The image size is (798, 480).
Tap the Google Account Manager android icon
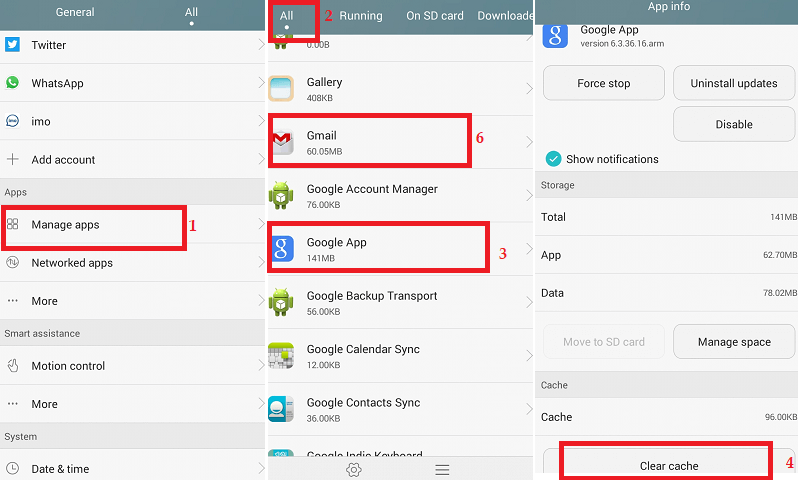(281, 195)
